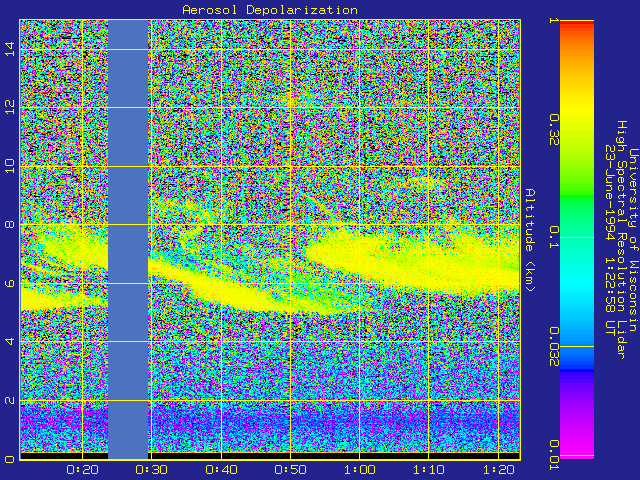Click altitude axis label 10
The height and width of the screenshot is (480, 640).
[x=10, y=166]
